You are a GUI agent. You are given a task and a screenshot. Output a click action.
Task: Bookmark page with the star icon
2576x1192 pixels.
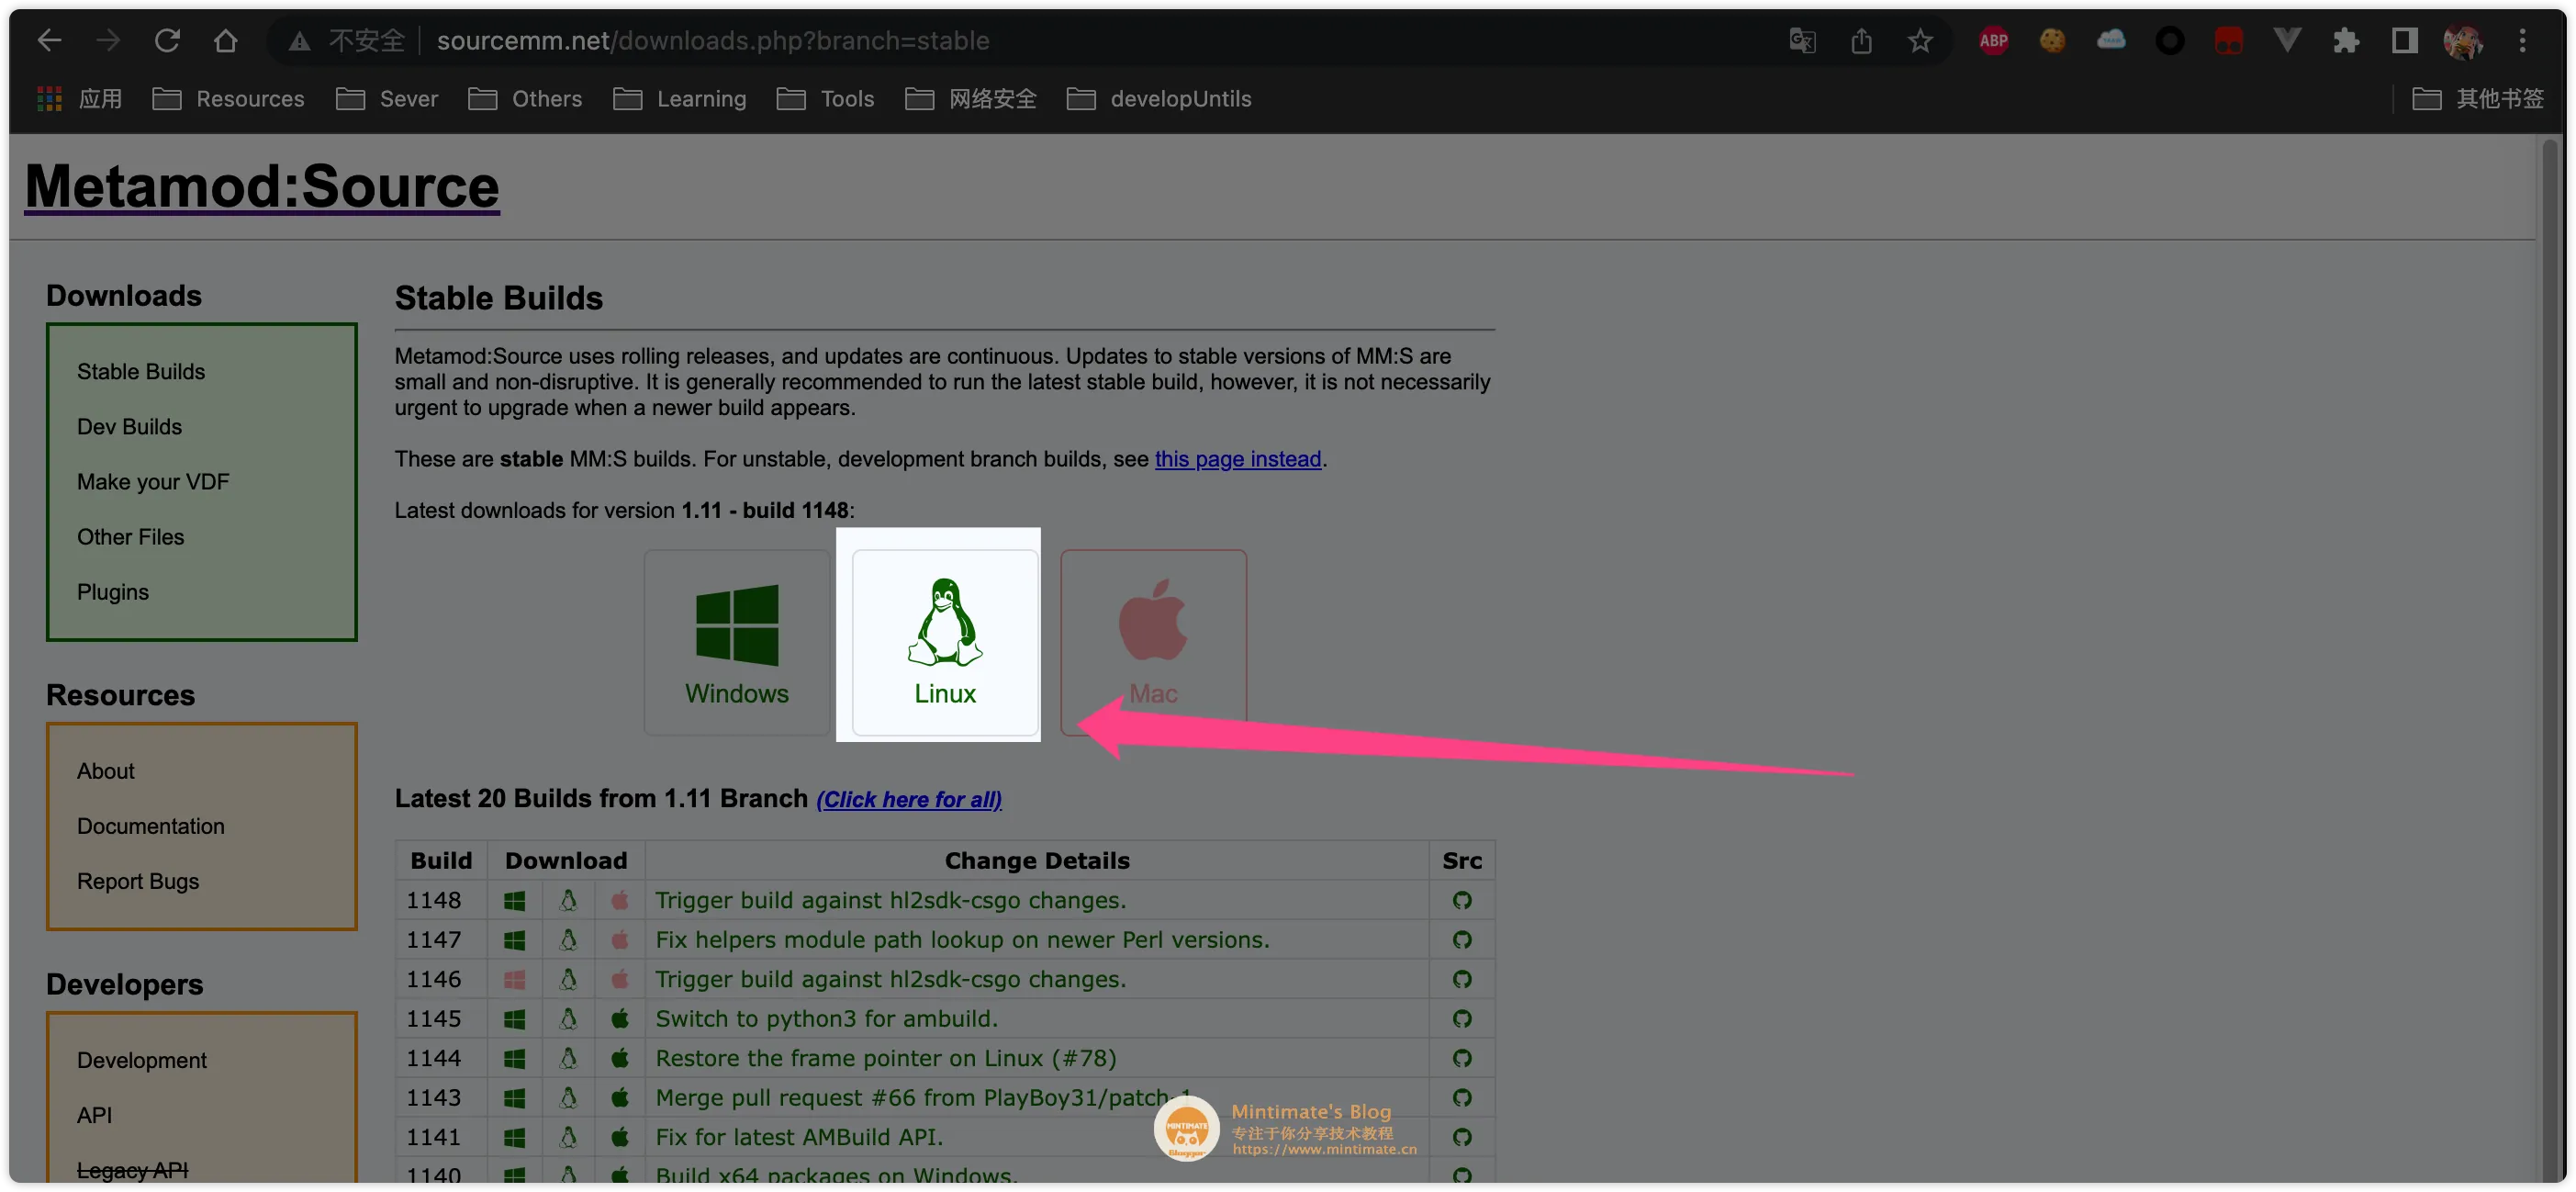coord(1919,41)
